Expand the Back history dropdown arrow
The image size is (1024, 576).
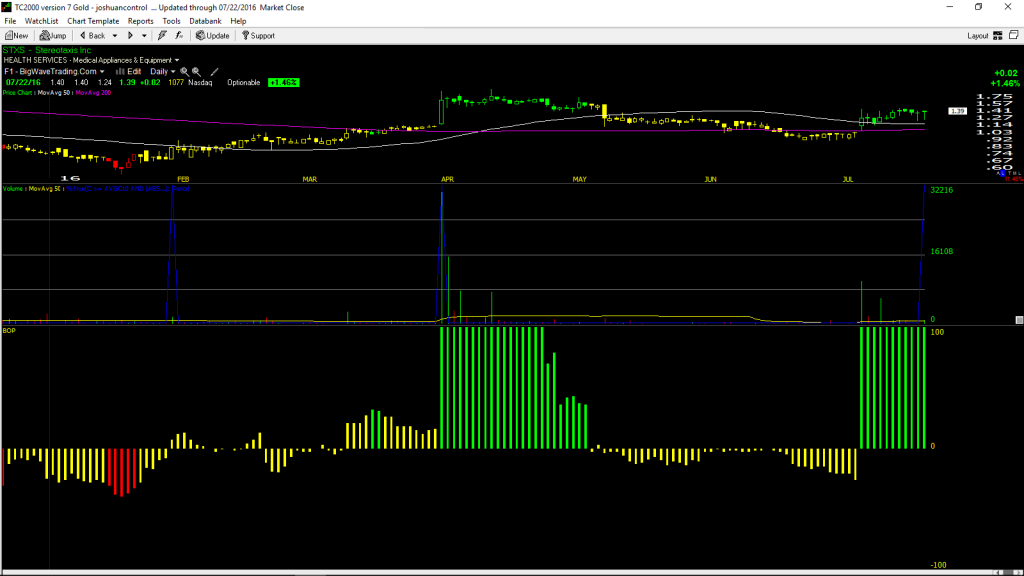[115, 36]
